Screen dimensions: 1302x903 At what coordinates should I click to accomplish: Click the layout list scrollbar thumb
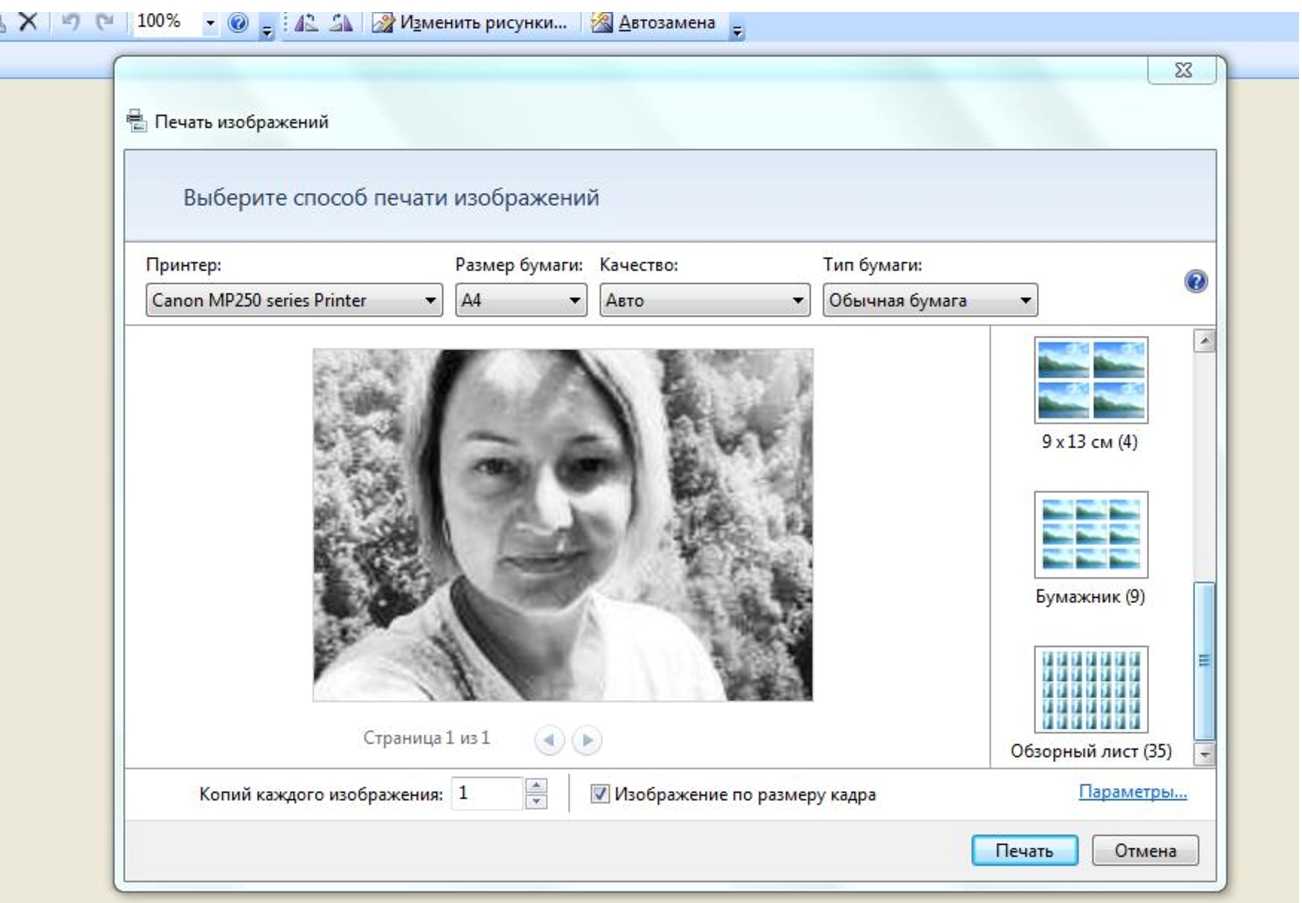(x=1206, y=661)
